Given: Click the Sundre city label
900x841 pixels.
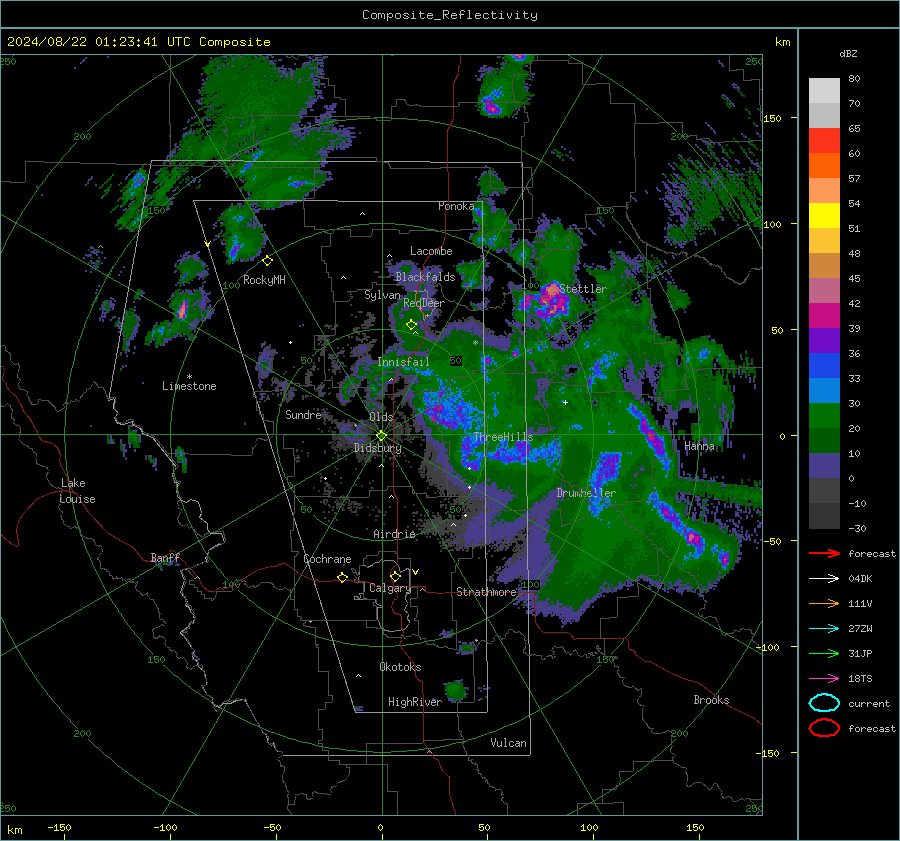Looking at the screenshot, I should point(303,415).
